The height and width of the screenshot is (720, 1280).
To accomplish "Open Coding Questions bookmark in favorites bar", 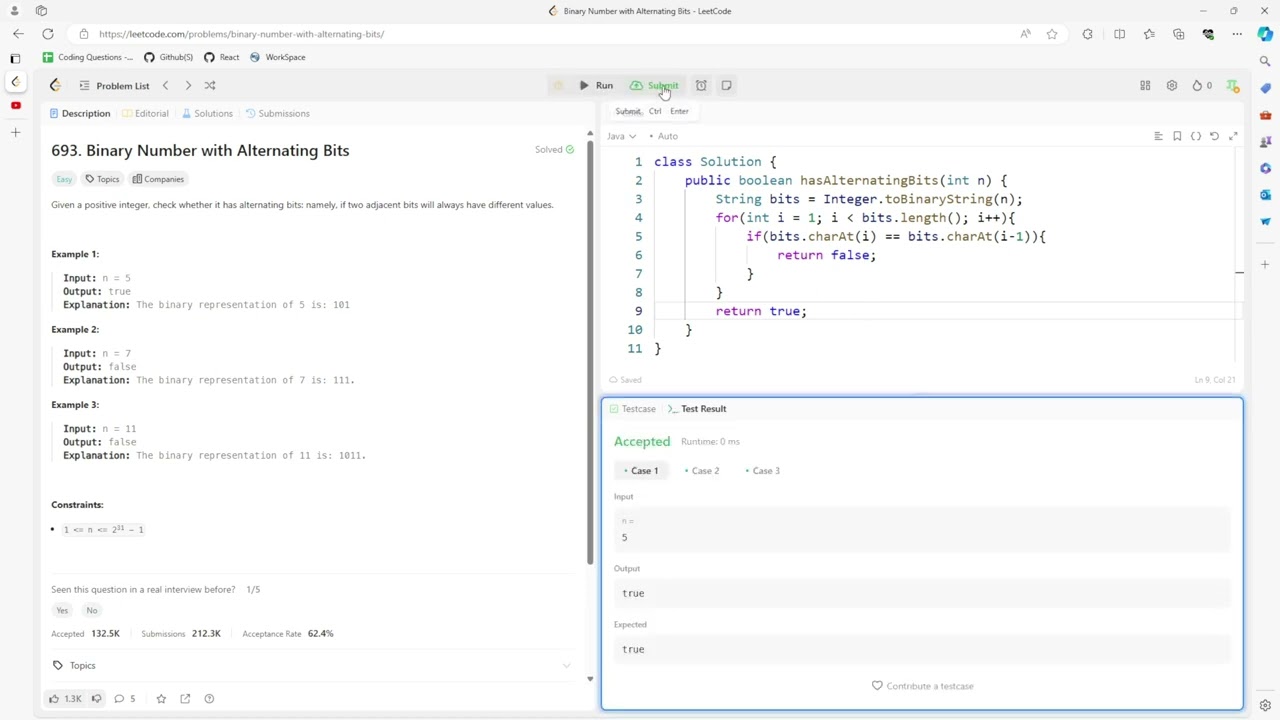I will point(88,57).
